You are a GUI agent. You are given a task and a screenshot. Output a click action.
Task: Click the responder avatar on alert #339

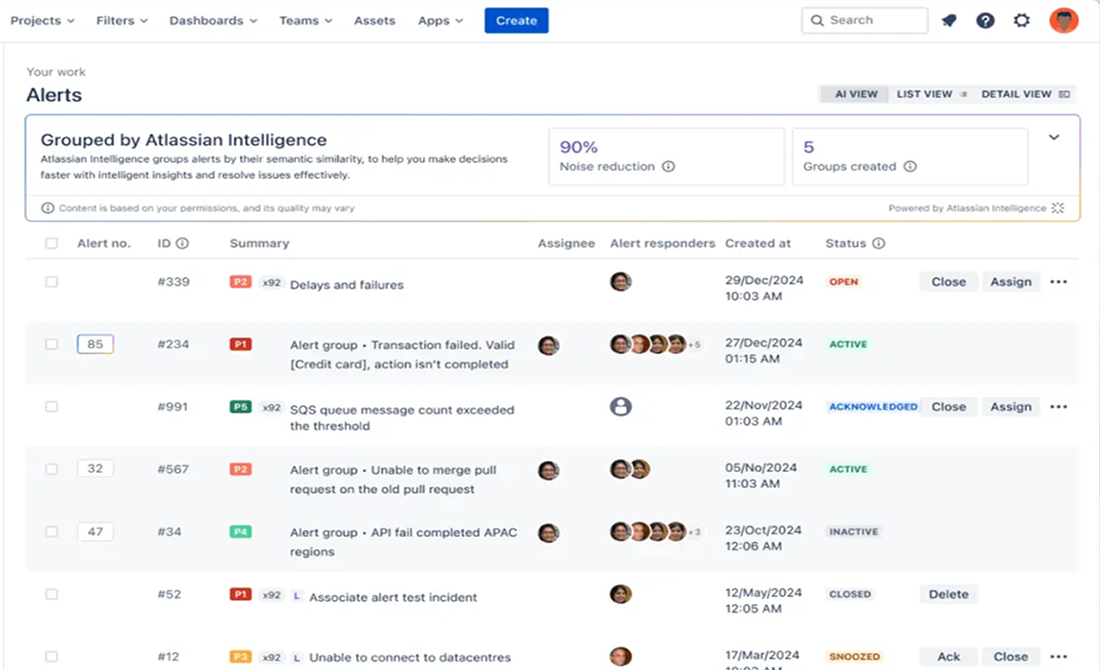621,282
